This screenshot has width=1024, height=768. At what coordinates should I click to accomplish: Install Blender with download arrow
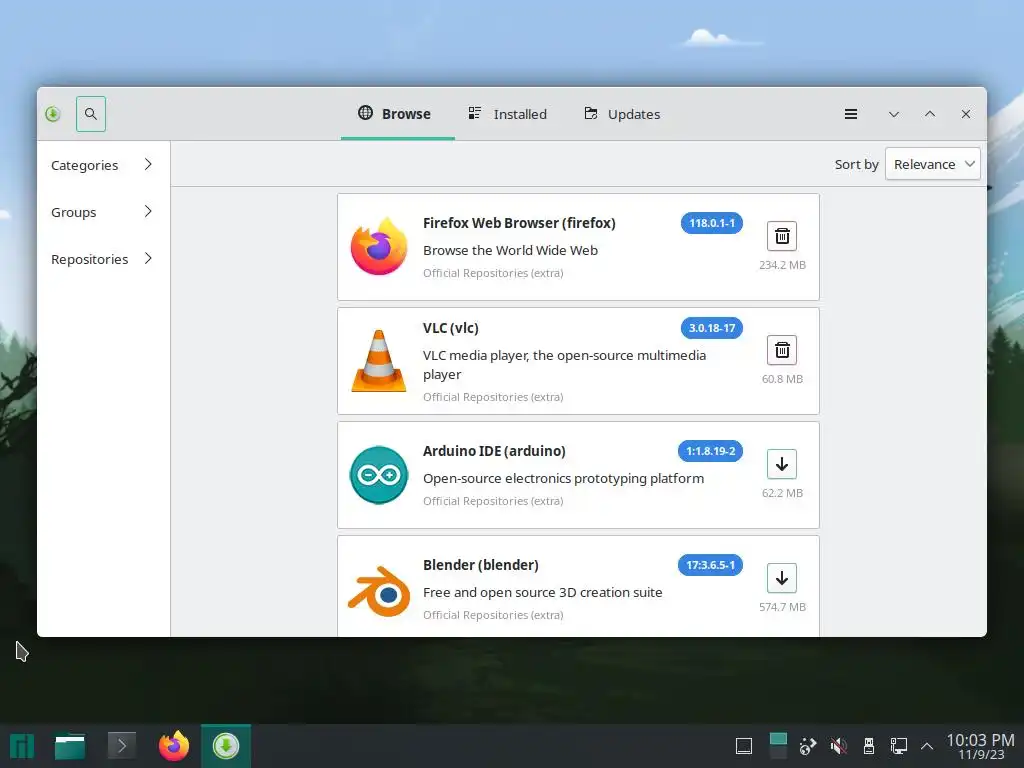pos(782,578)
